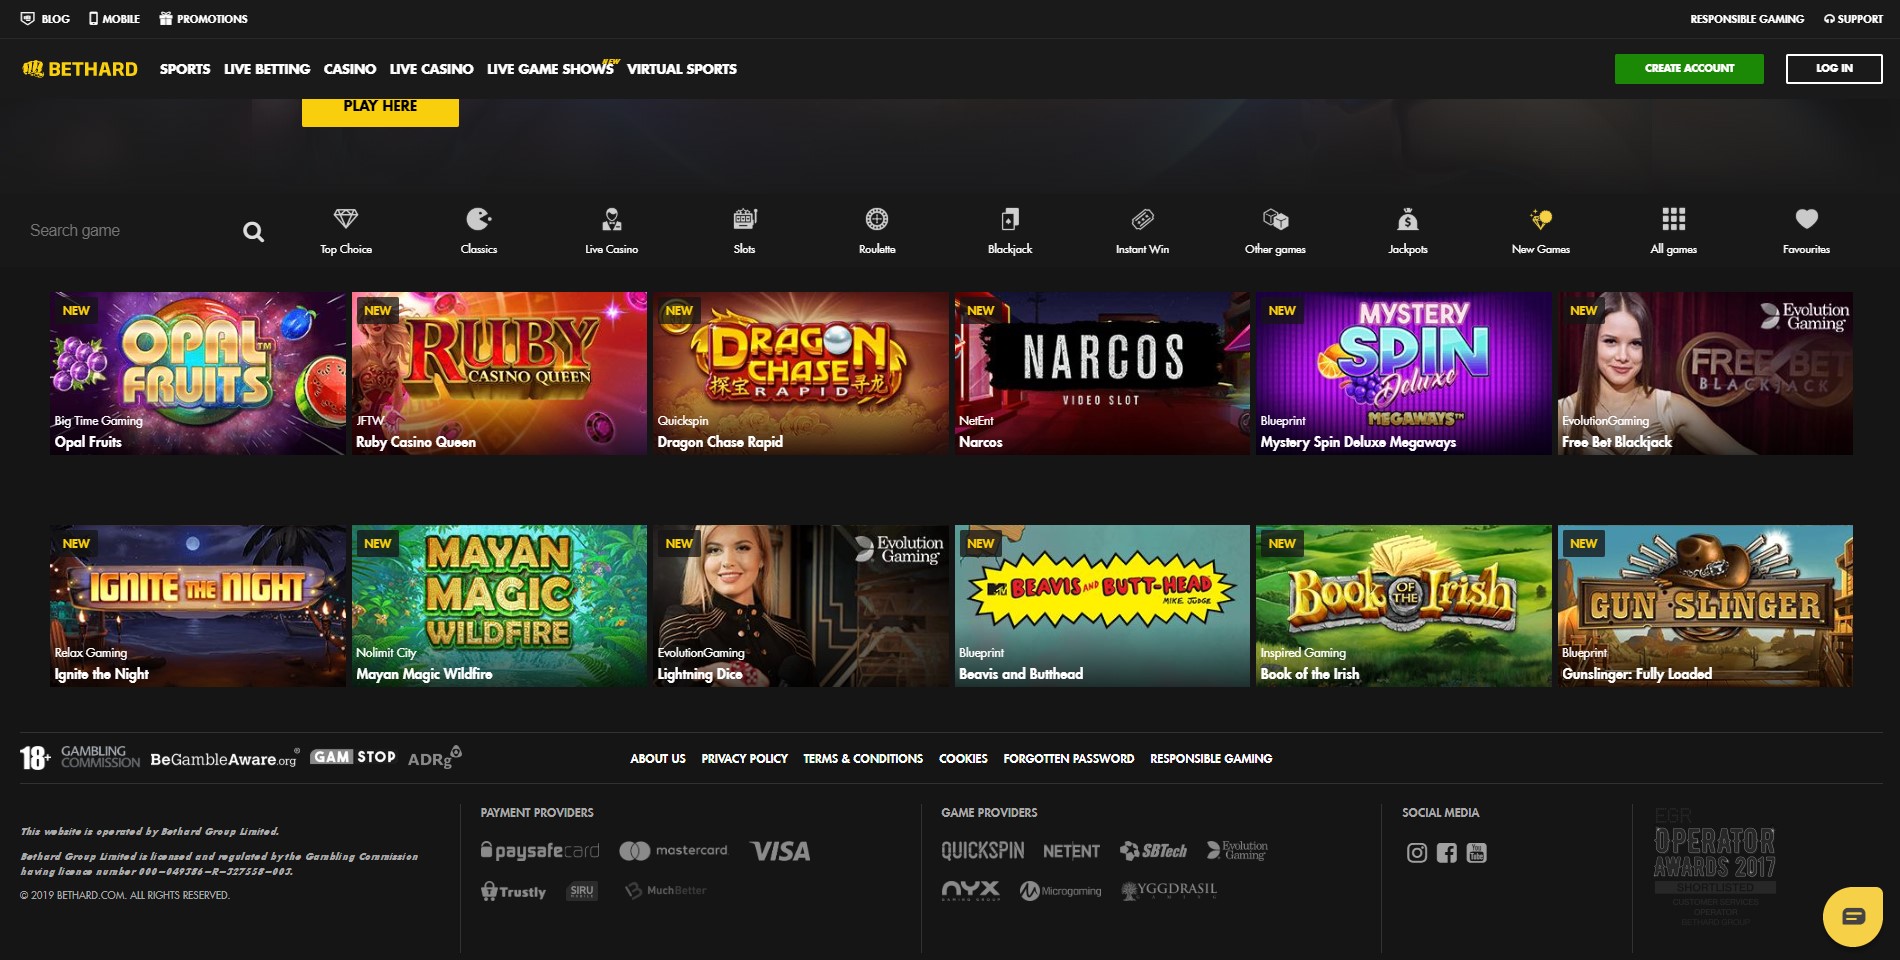Screen dimensions: 1900x960
Task: Open the Lightning Dice game tile
Action: point(801,606)
